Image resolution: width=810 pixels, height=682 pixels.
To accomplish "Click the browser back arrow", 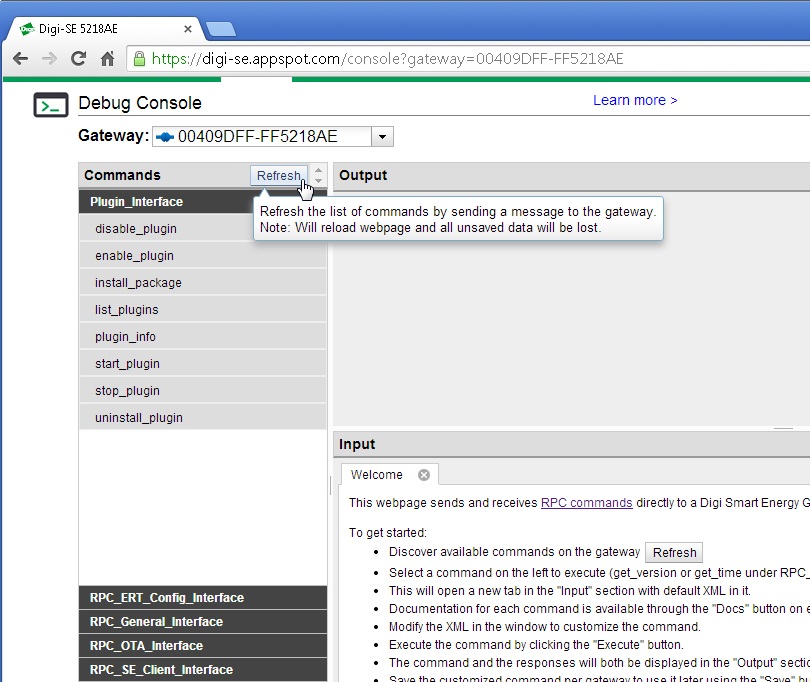I will pos(20,59).
